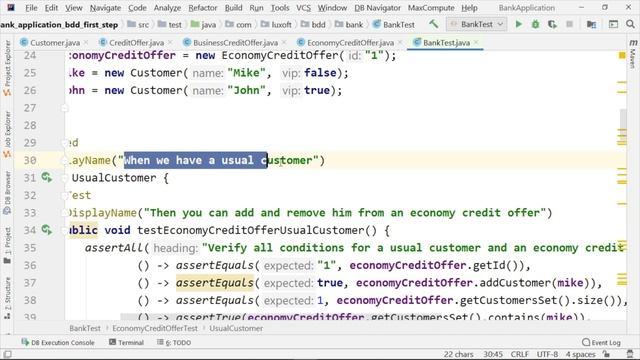Open Job Explorer side panel
This screenshot has width=640, height=360.
7,134
